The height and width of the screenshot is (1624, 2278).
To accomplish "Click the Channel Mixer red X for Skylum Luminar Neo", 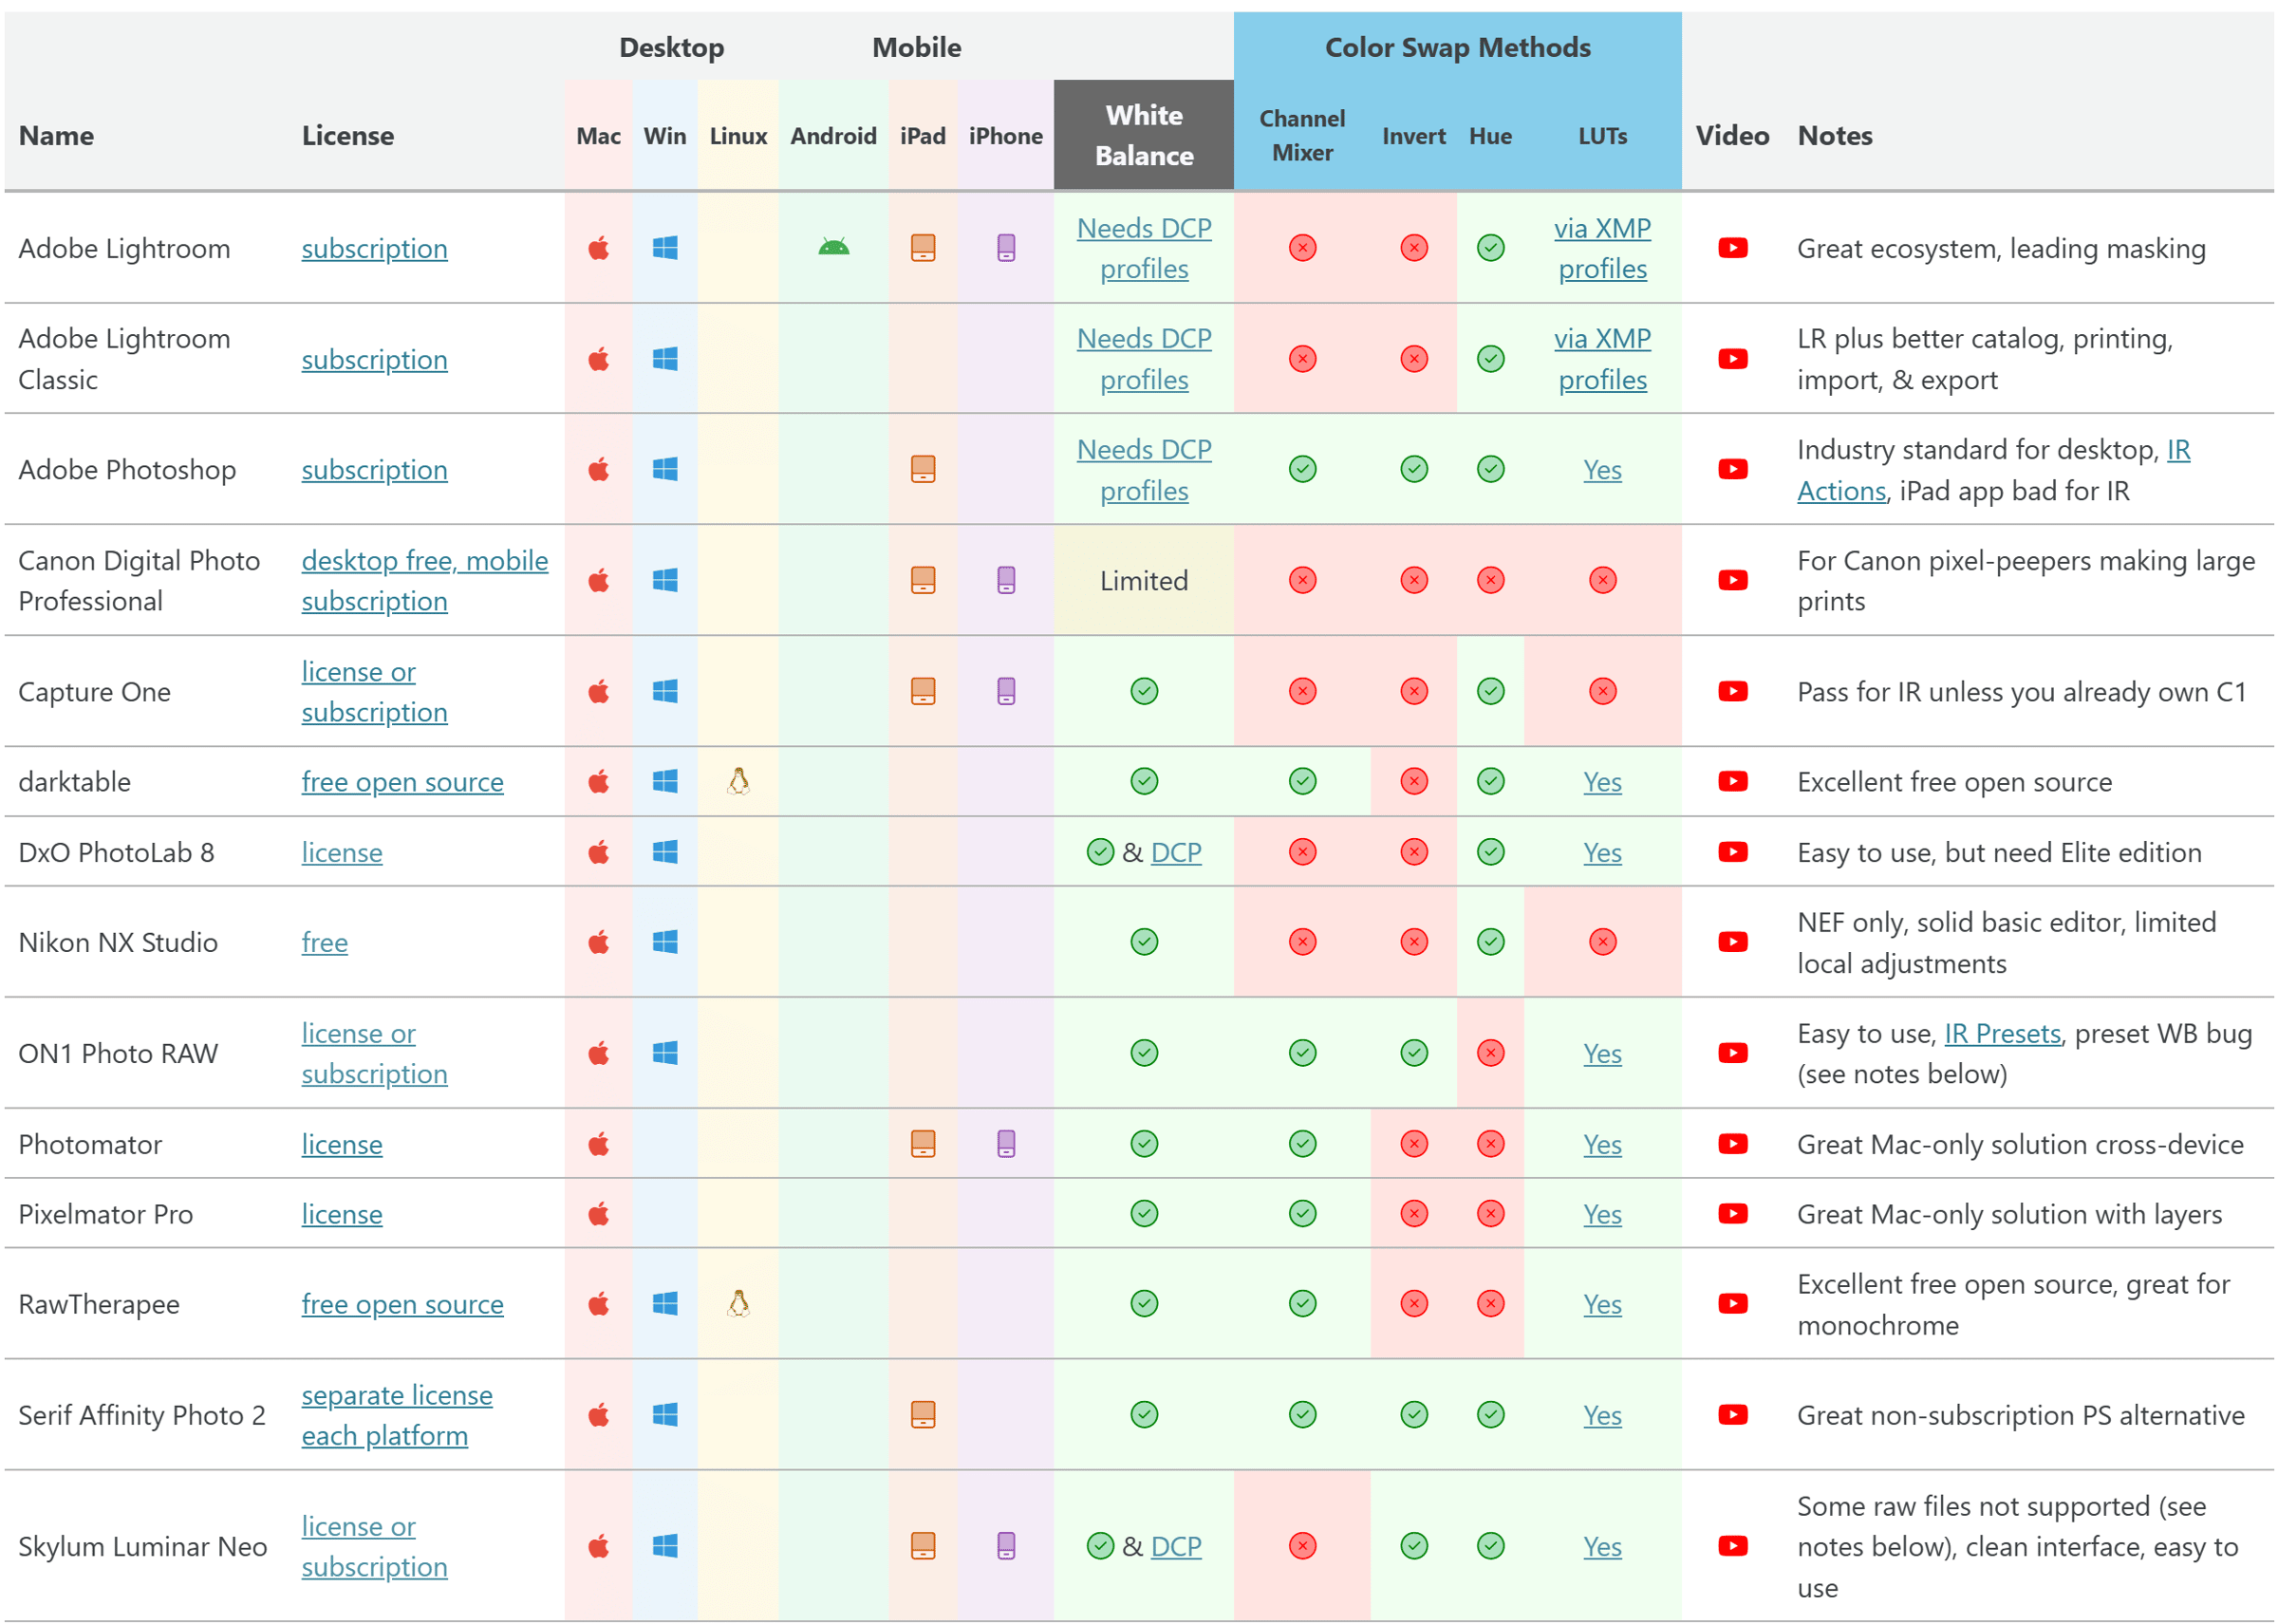I will coord(1302,1546).
